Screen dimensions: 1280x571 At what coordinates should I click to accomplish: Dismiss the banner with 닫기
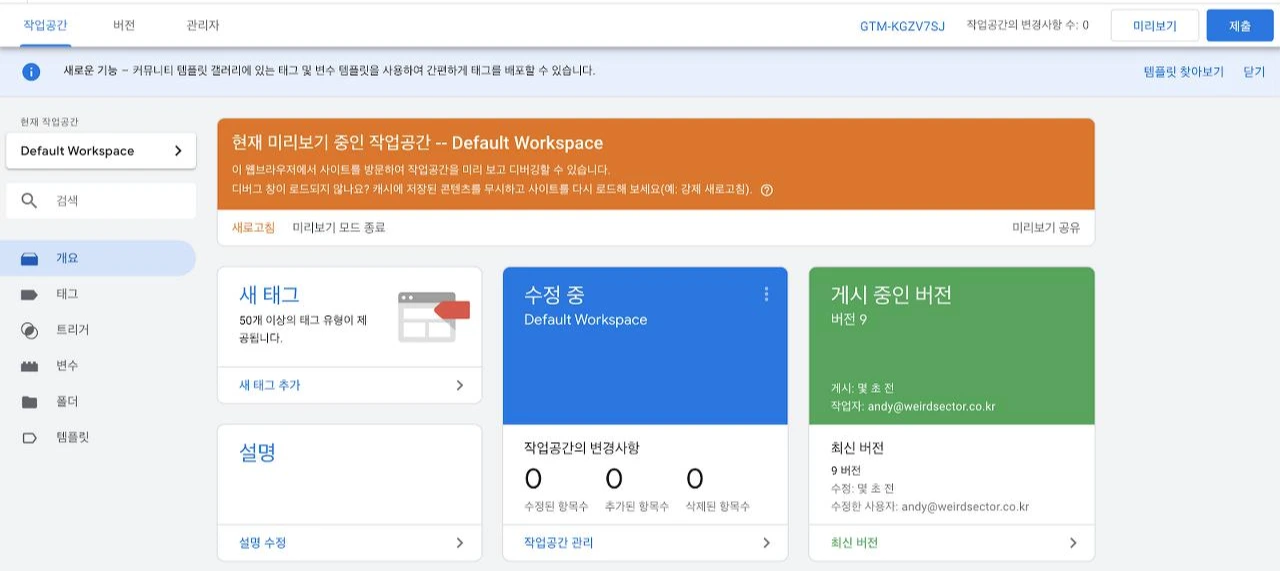pos(1254,72)
